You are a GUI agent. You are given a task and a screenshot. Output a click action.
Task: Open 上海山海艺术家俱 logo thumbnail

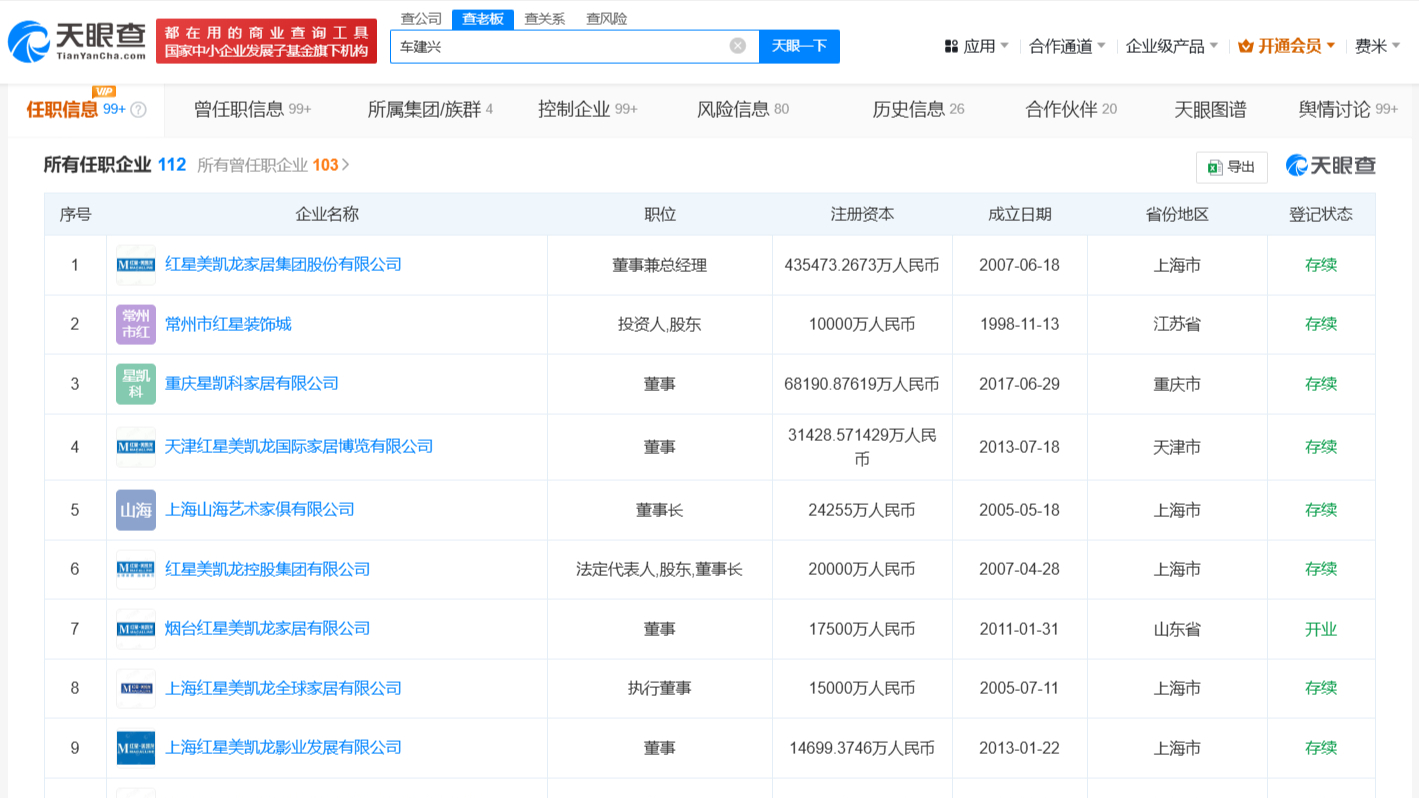click(x=136, y=510)
